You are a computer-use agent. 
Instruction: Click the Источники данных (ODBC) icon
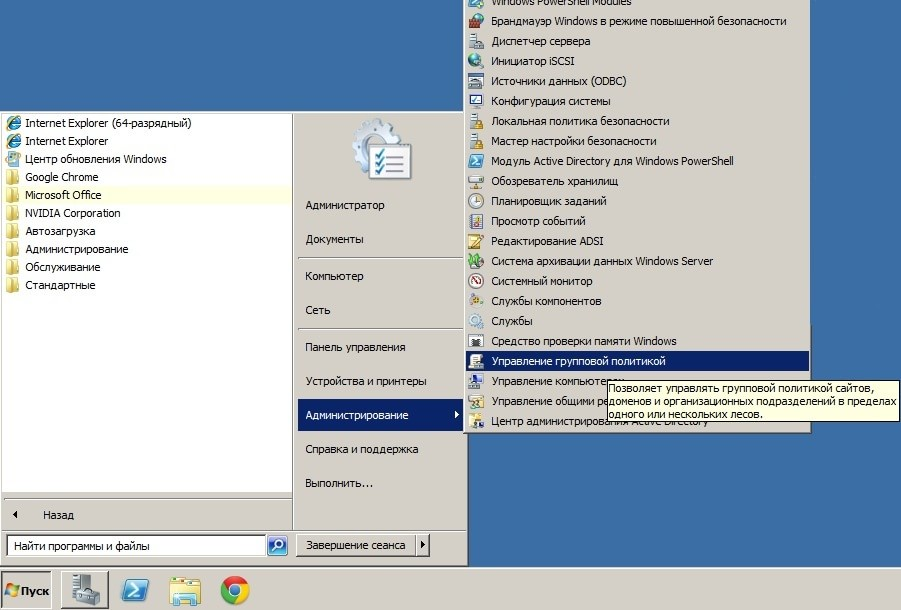(x=476, y=81)
